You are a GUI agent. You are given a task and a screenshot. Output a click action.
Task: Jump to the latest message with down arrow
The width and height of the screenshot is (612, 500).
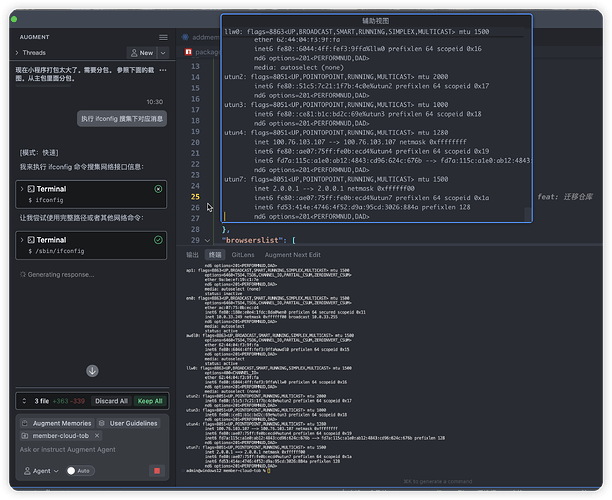tap(93, 371)
